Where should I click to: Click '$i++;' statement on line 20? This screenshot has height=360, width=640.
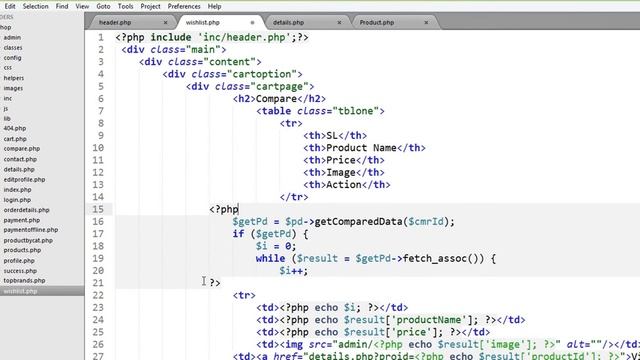(294, 271)
